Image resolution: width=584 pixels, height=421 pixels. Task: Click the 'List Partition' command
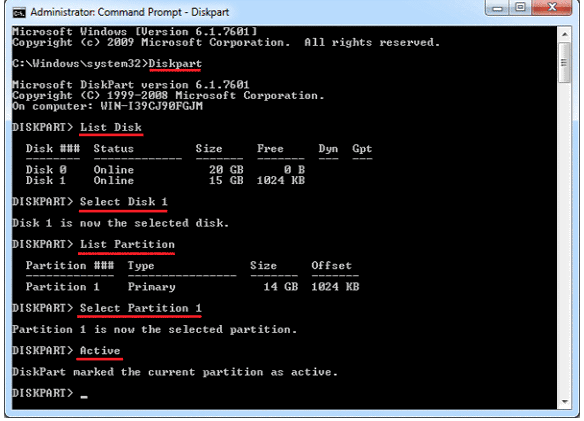[127, 244]
